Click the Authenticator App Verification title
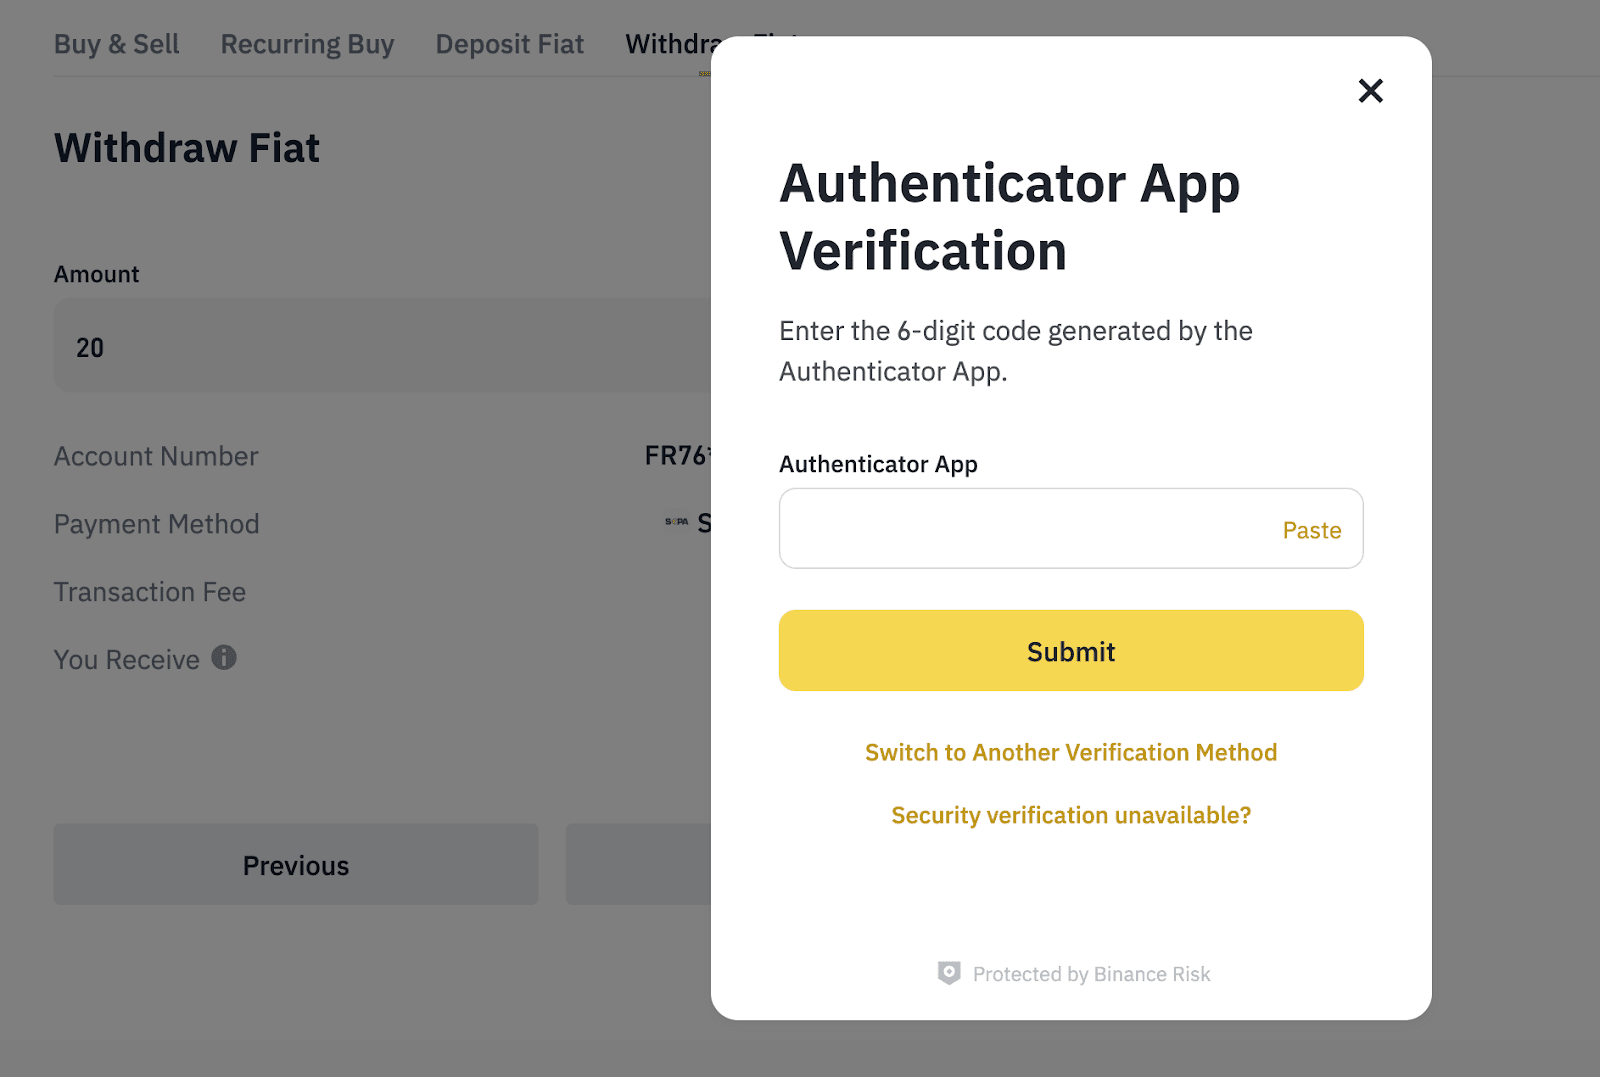This screenshot has width=1600, height=1077. [1009, 216]
